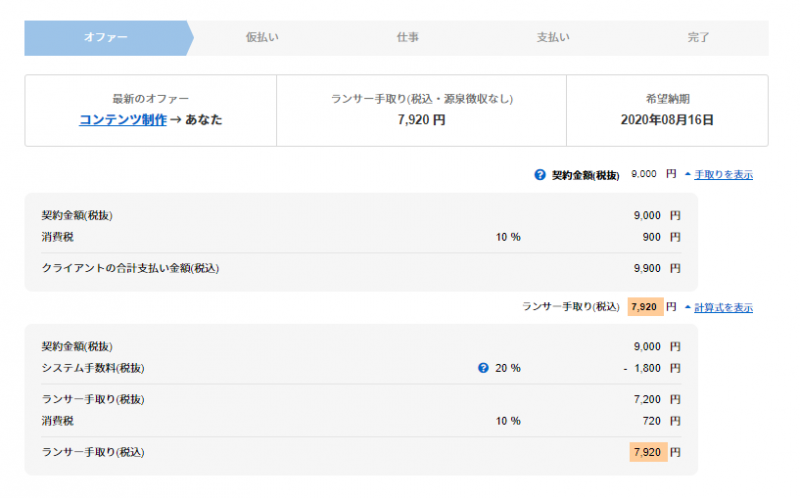Click 7,920 円 in the top summary box

tap(421, 120)
